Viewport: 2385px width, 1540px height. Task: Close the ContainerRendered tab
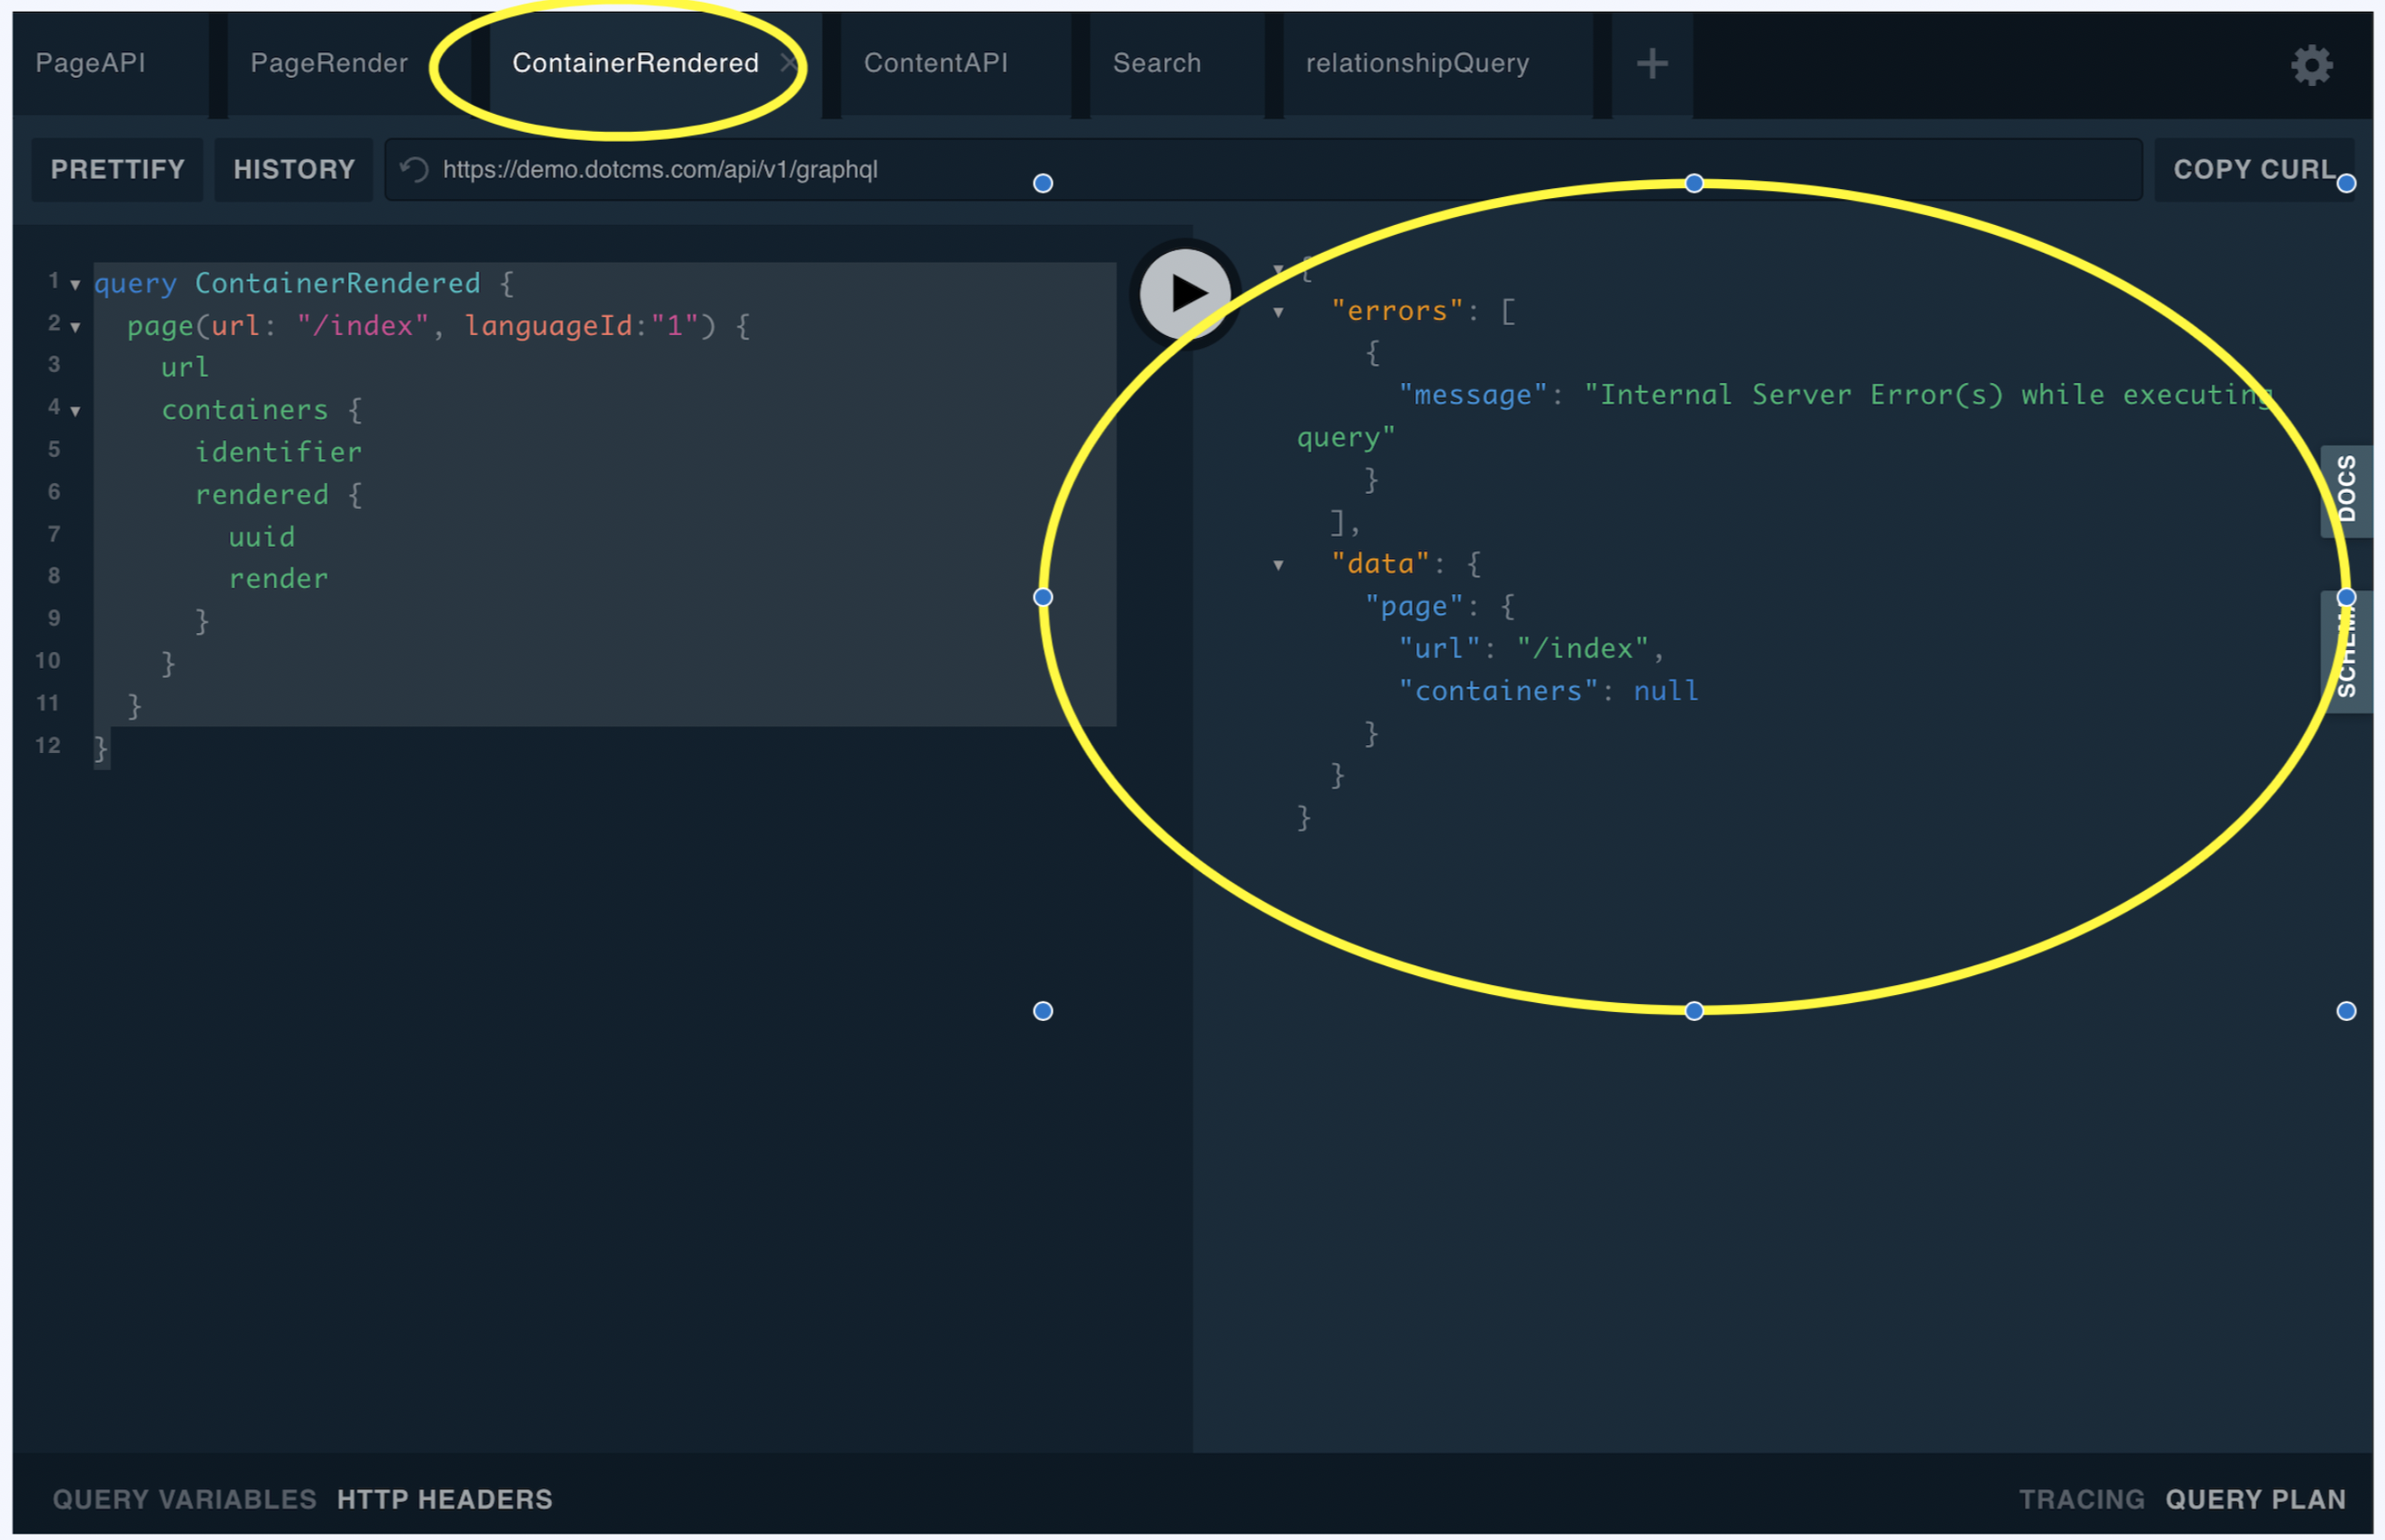point(789,63)
